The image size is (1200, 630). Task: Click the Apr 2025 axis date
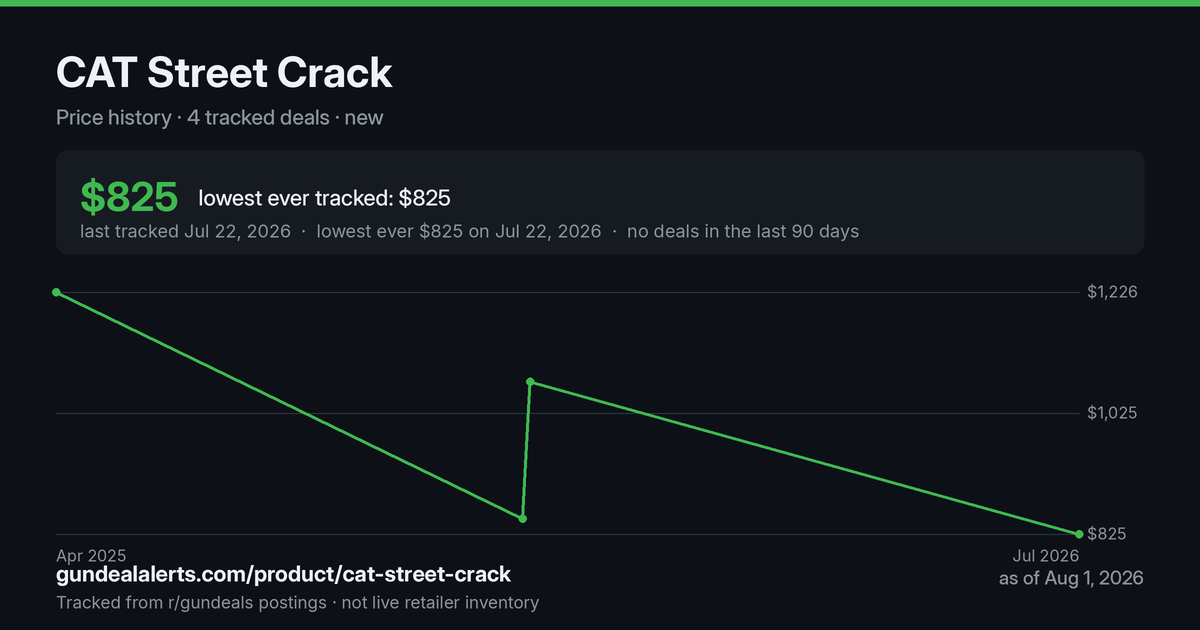(91, 555)
